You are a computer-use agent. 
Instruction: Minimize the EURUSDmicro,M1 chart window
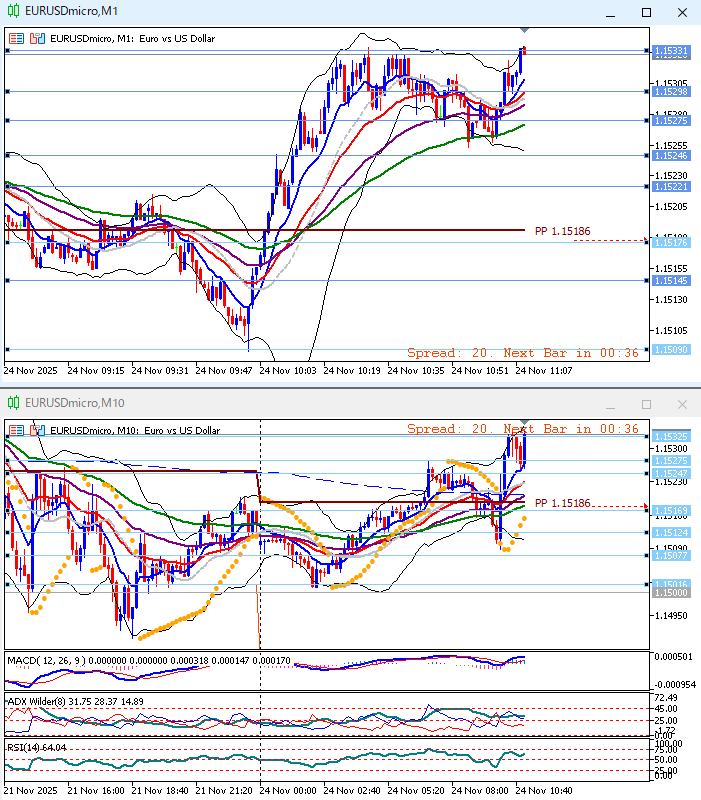pos(610,12)
